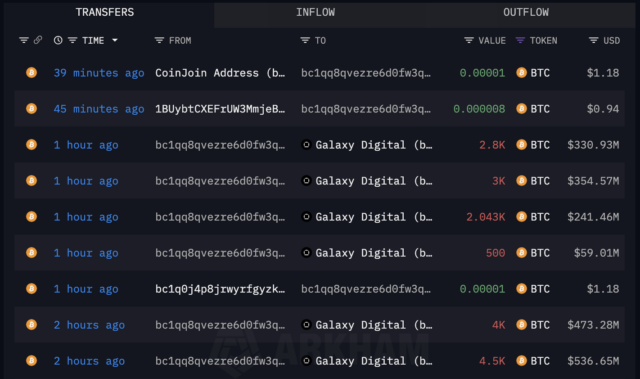Open the OUTFLOW tab
Viewport: 640px width, 379px height.
526,12
